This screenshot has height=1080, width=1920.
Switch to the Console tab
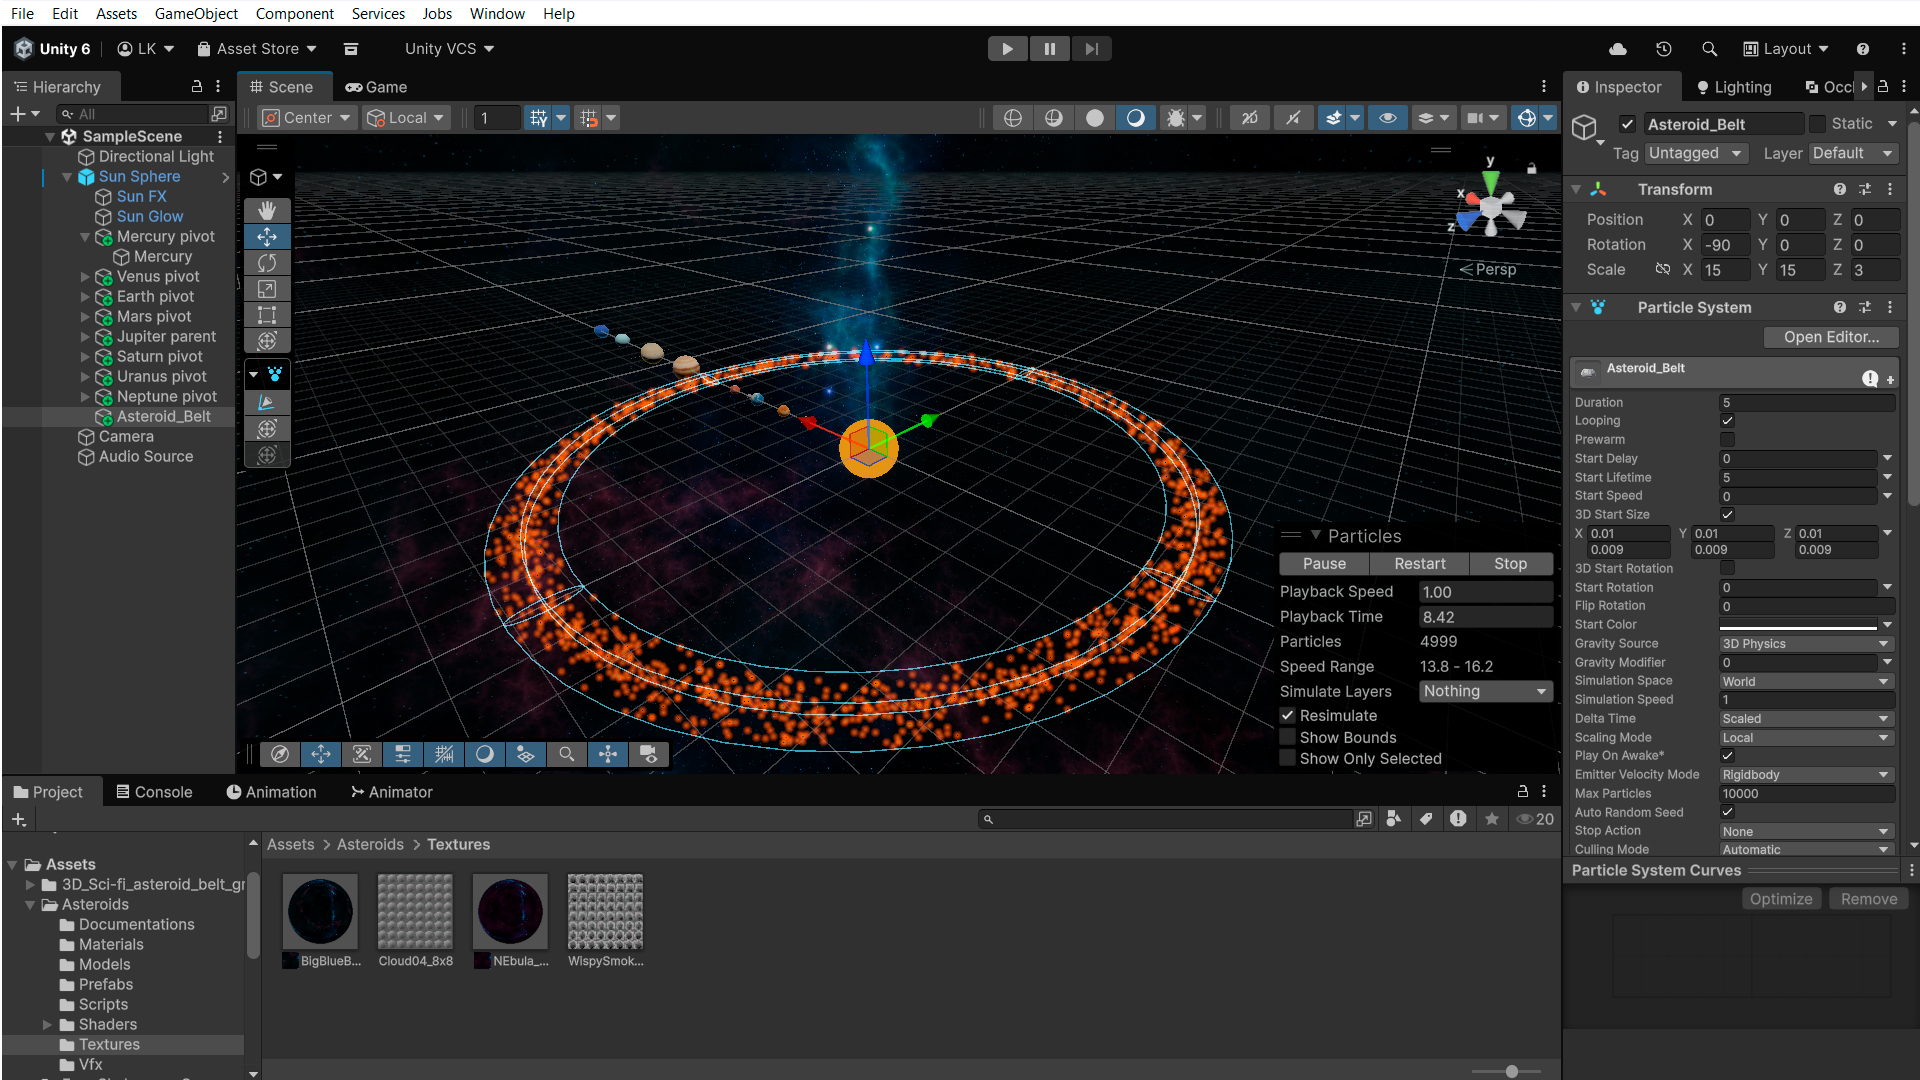[x=154, y=792]
